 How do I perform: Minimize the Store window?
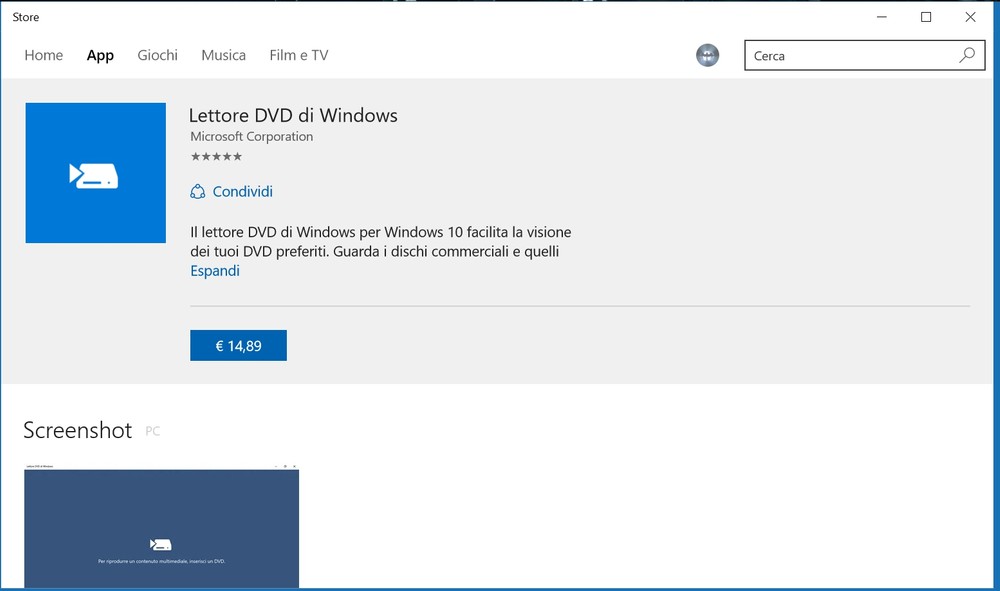(882, 17)
